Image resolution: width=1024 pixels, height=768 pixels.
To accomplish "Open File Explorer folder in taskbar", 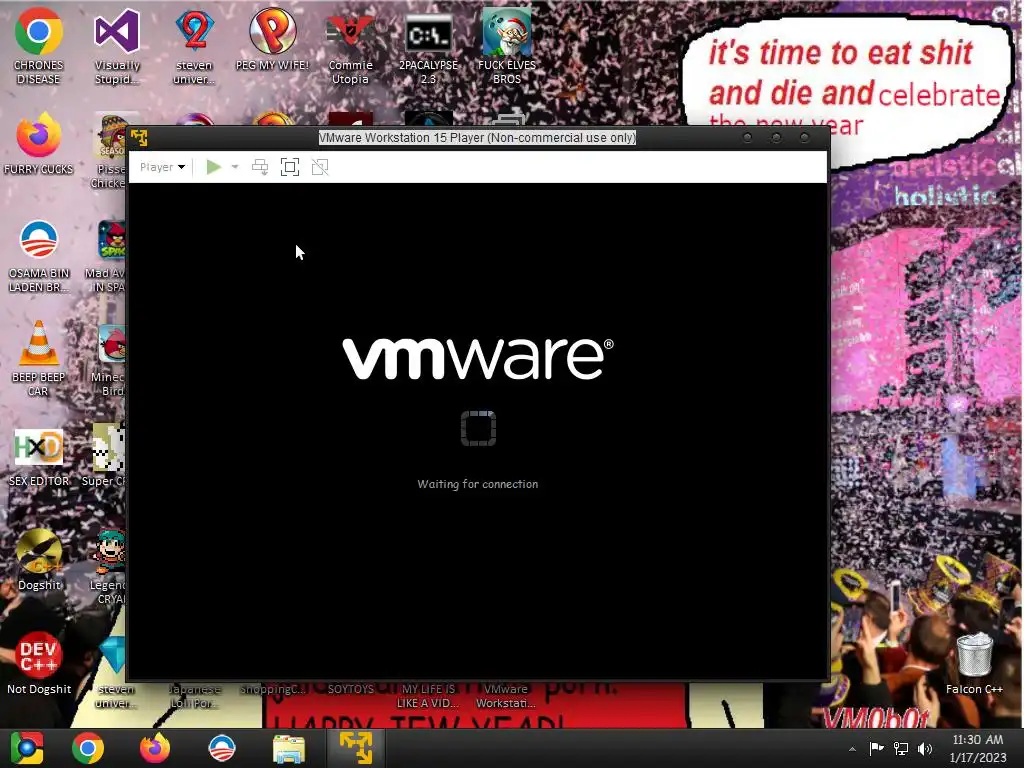I will pos(289,748).
